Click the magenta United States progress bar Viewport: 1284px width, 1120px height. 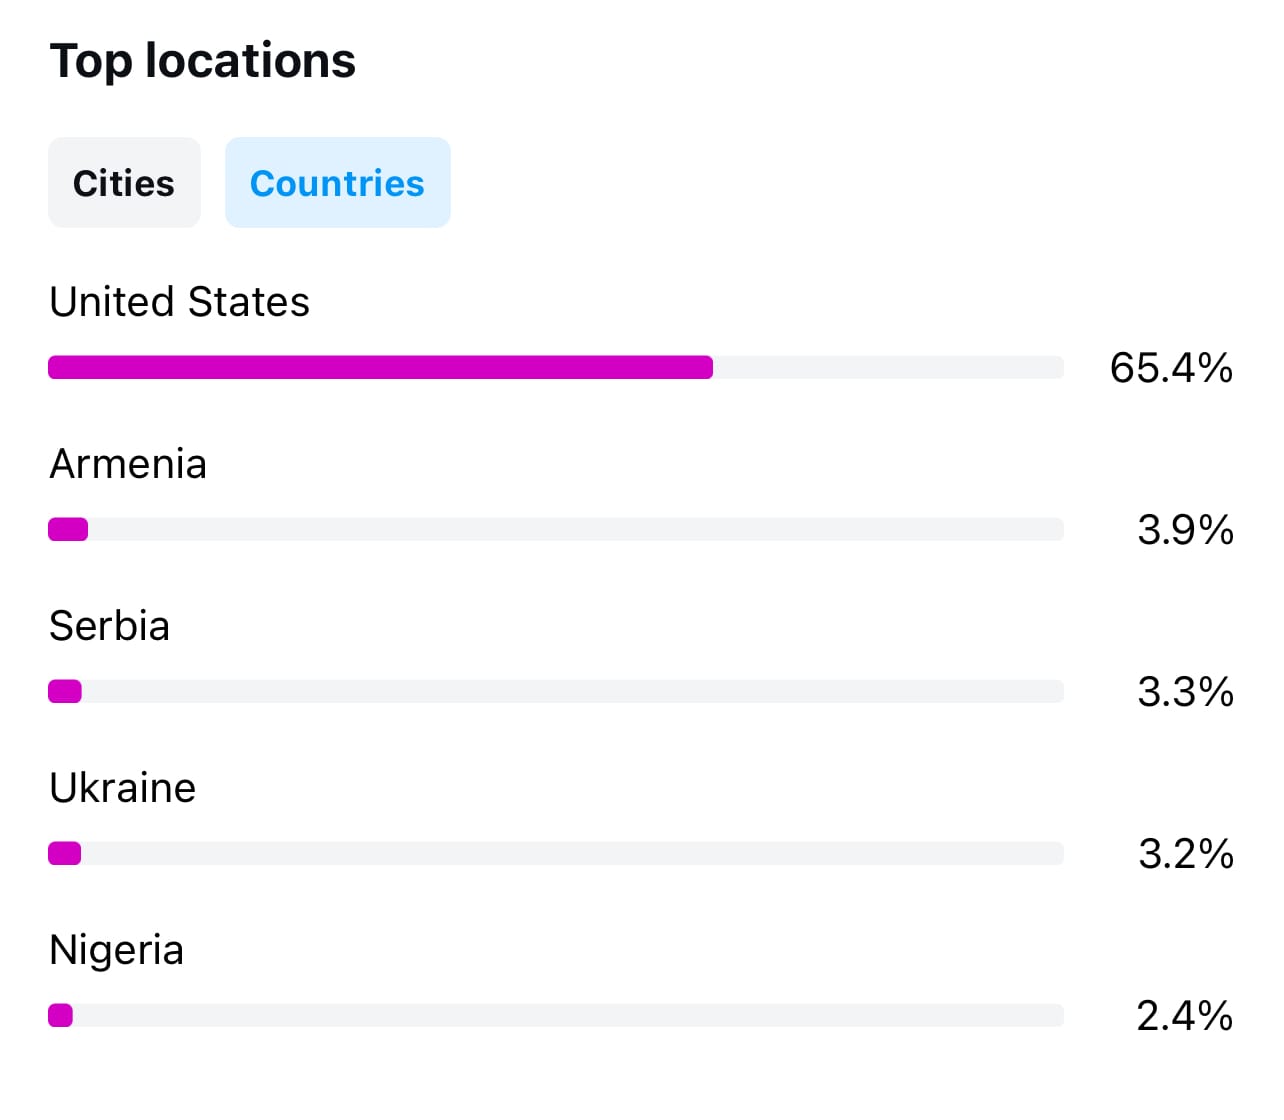click(380, 367)
